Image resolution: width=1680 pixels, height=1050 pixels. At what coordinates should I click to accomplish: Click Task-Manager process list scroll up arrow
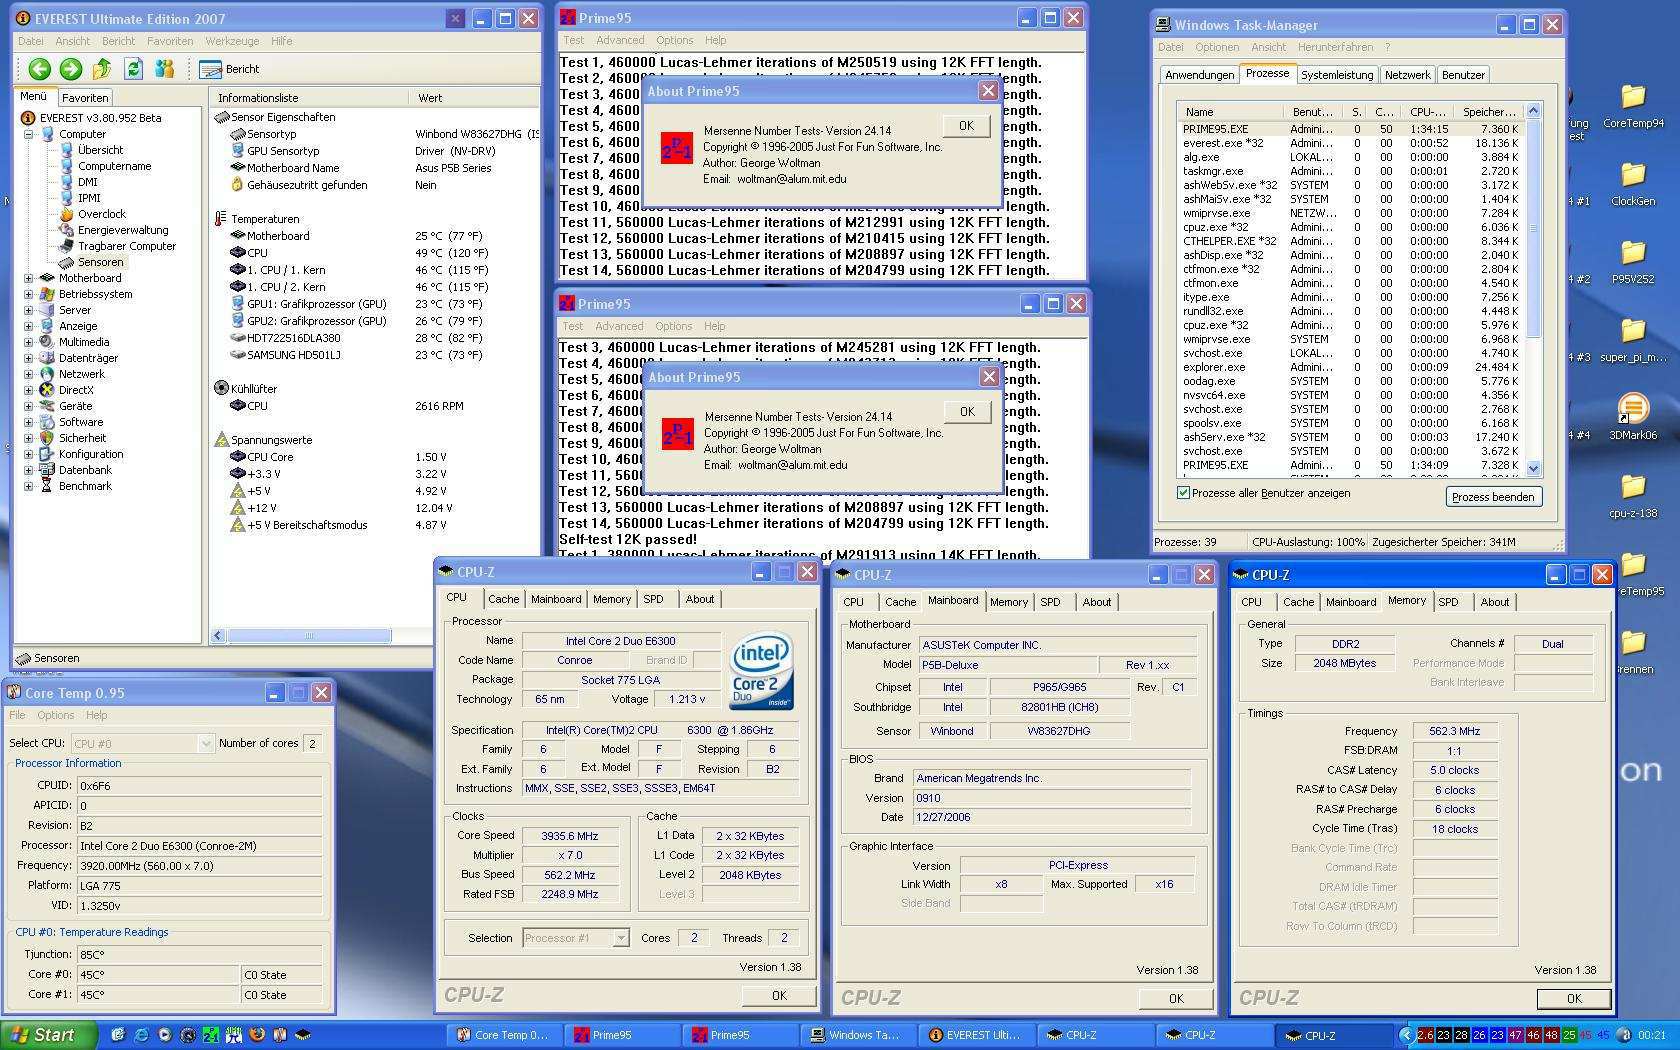pyautogui.click(x=1534, y=110)
